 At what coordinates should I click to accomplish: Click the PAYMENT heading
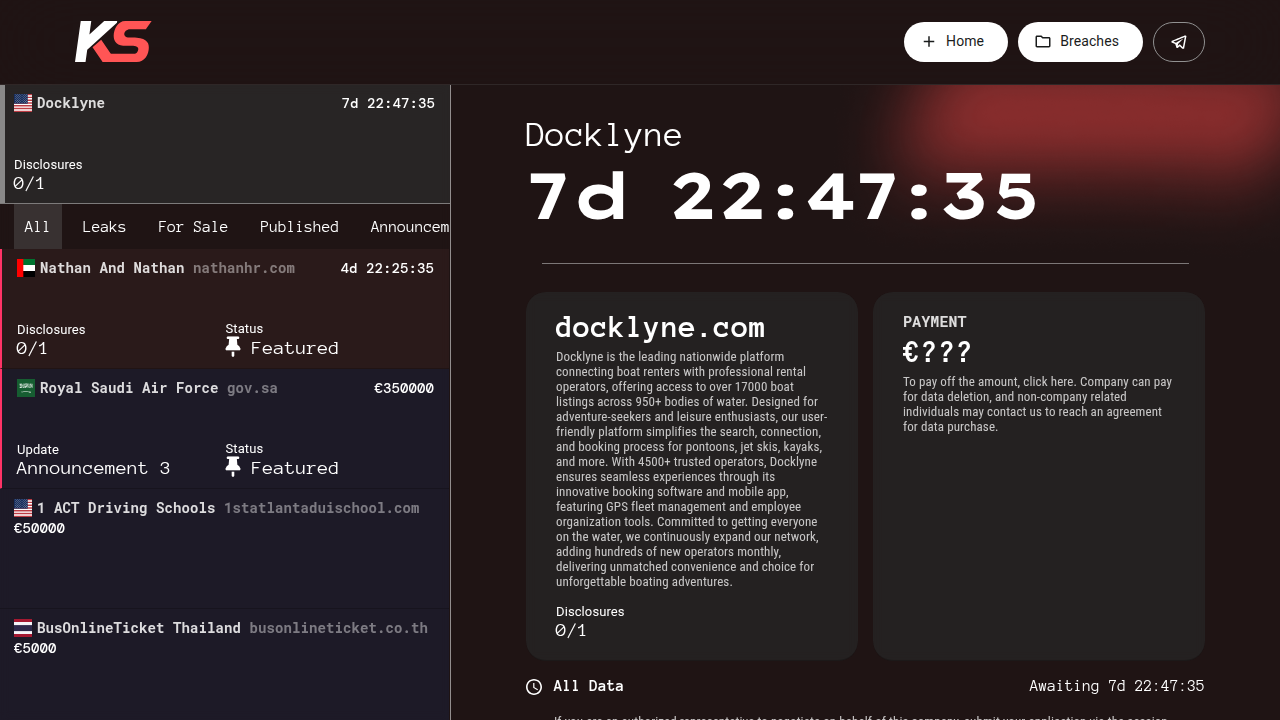coord(935,322)
